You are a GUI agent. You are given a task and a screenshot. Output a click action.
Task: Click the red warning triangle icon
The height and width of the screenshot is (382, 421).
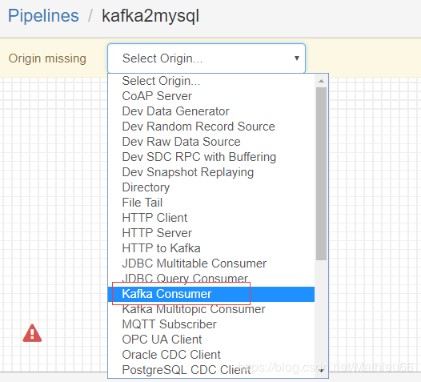coord(32,333)
